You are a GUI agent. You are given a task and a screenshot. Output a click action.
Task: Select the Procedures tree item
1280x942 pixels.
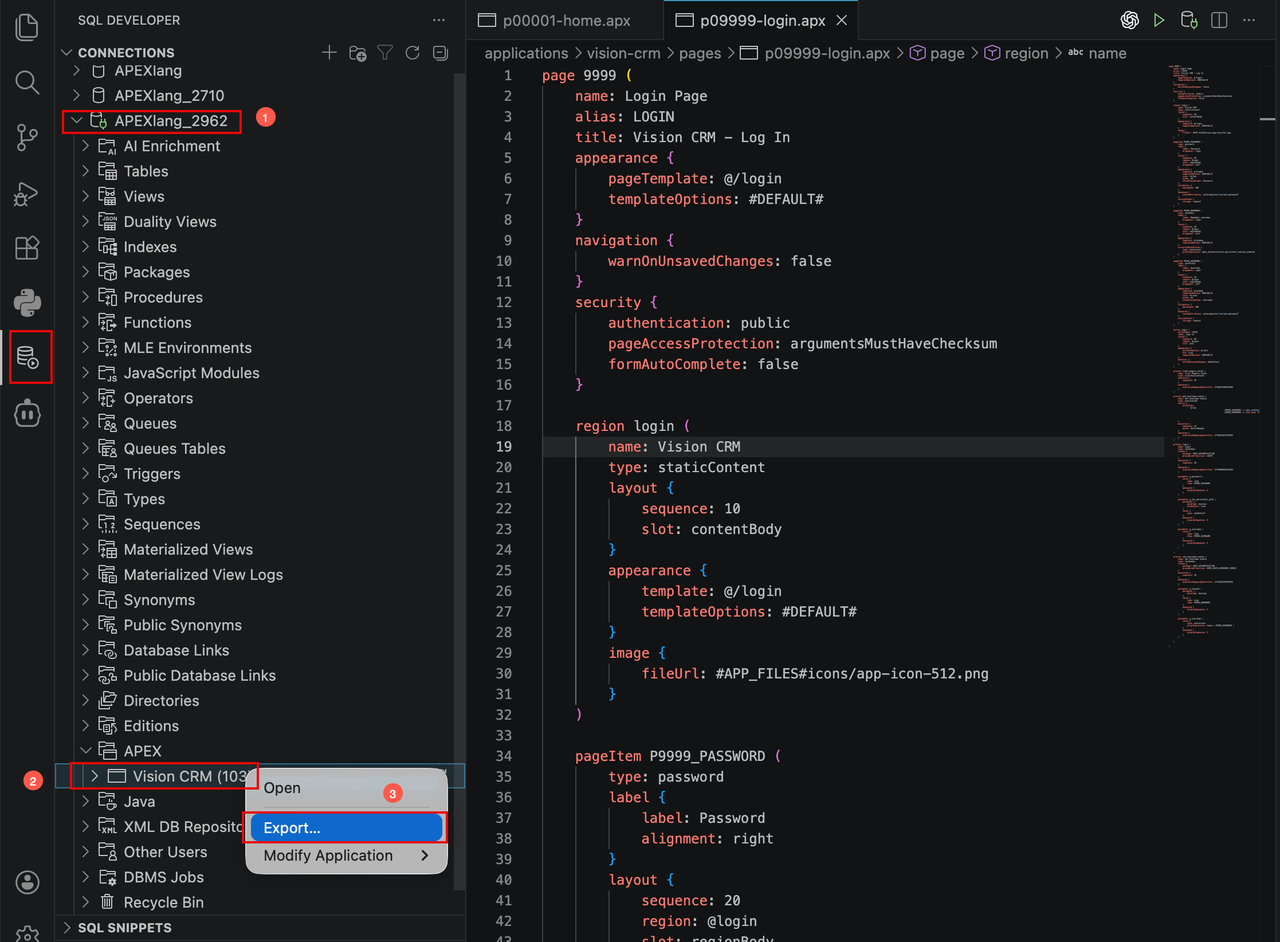tap(163, 297)
